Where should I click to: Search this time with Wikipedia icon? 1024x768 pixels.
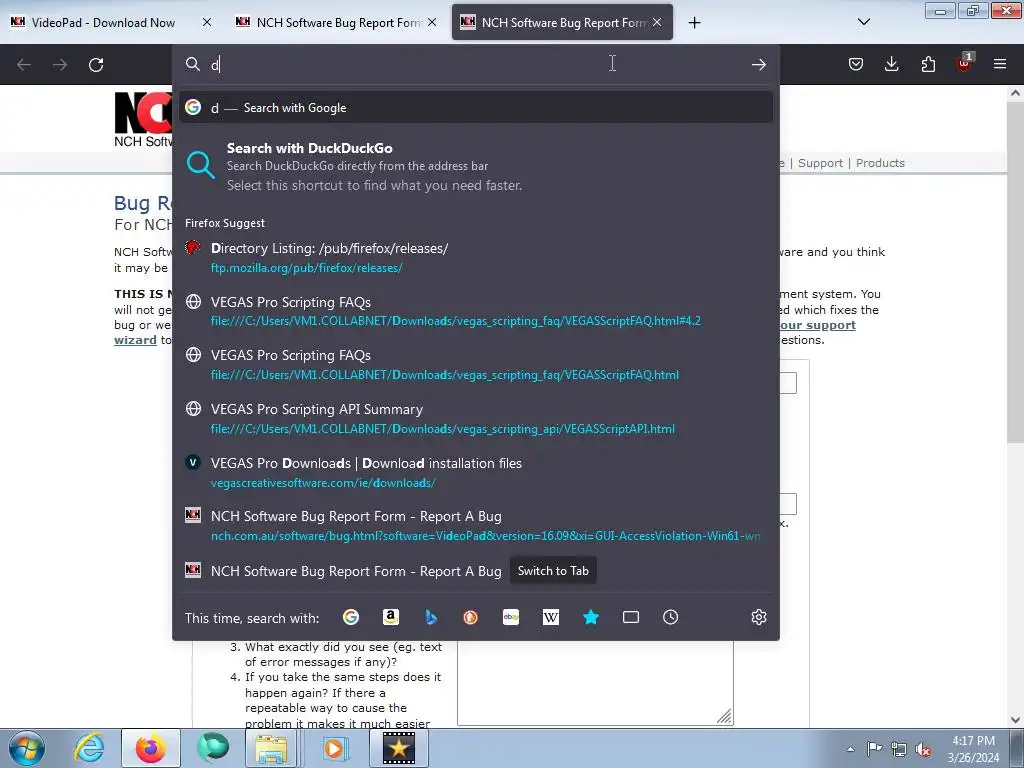551,617
